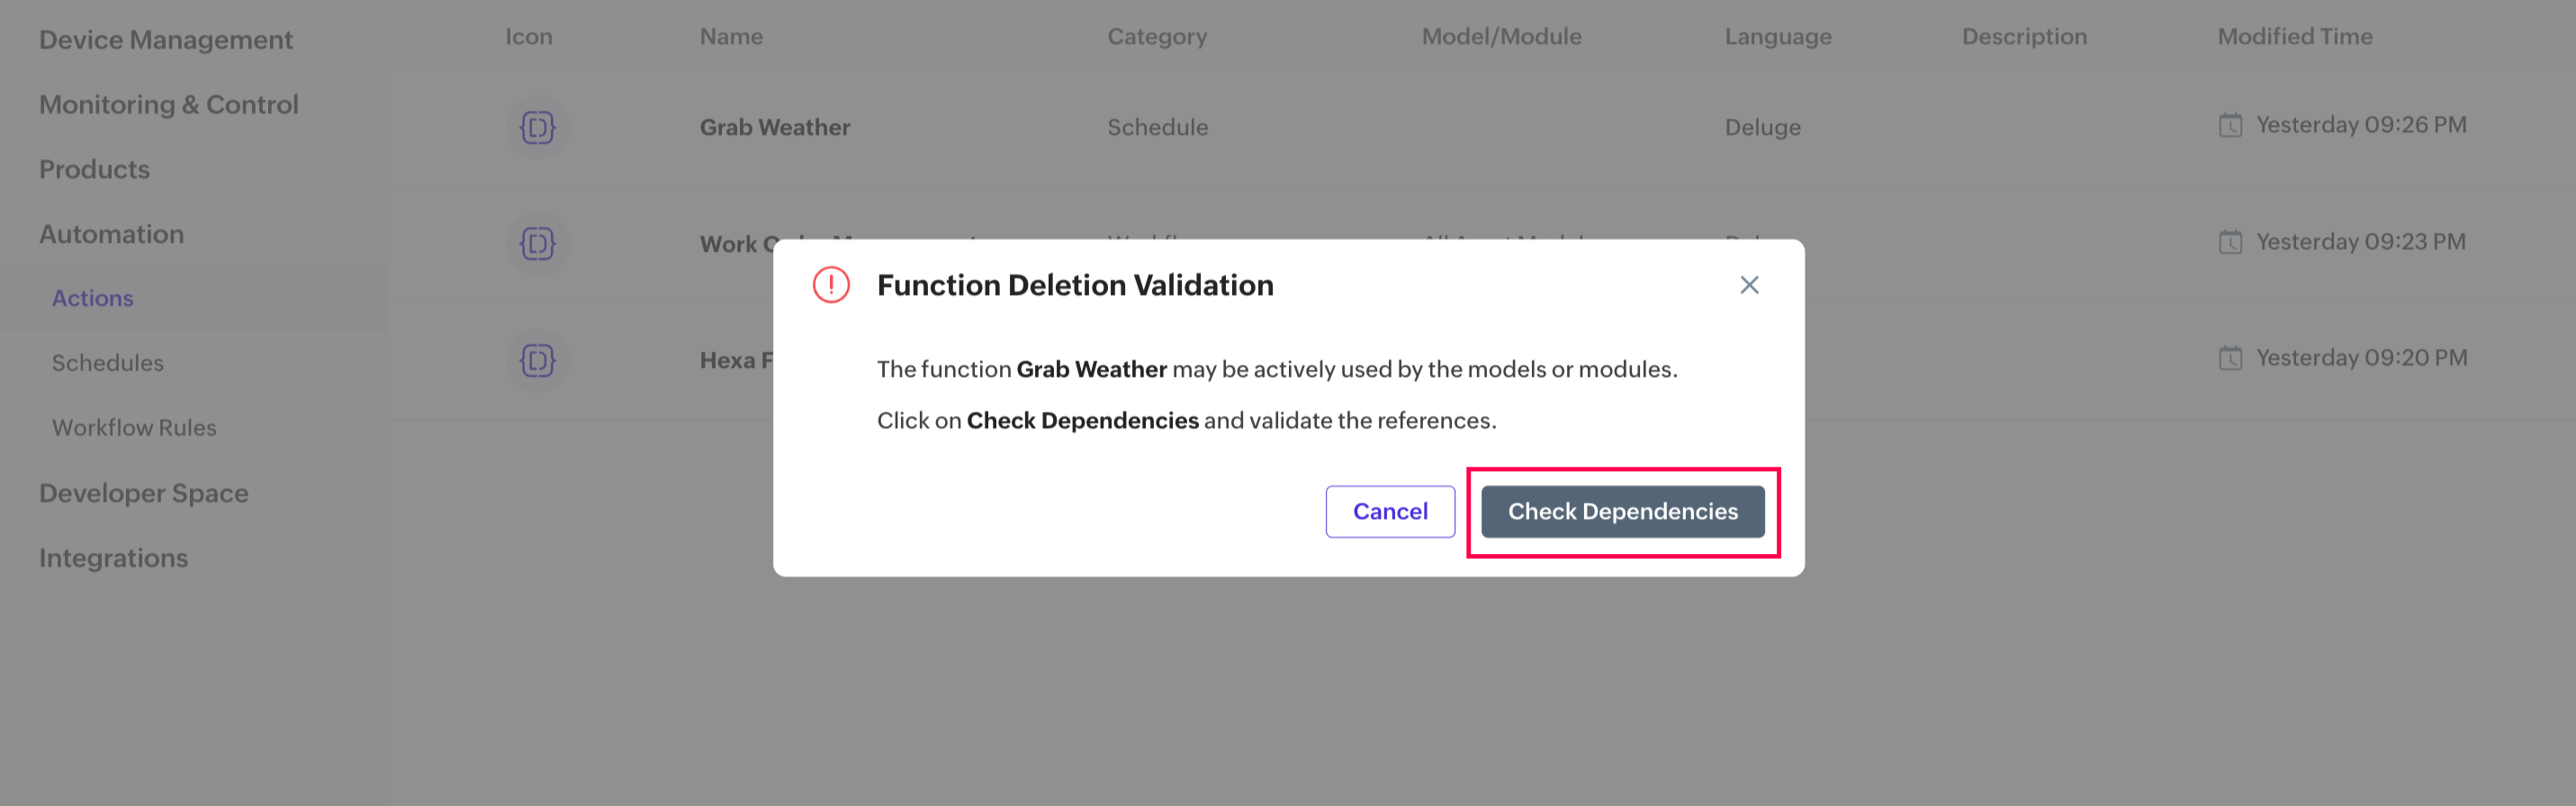Image resolution: width=2576 pixels, height=806 pixels.
Task: Click calendar icon beside 09:26 PM
Action: tap(2230, 125)
